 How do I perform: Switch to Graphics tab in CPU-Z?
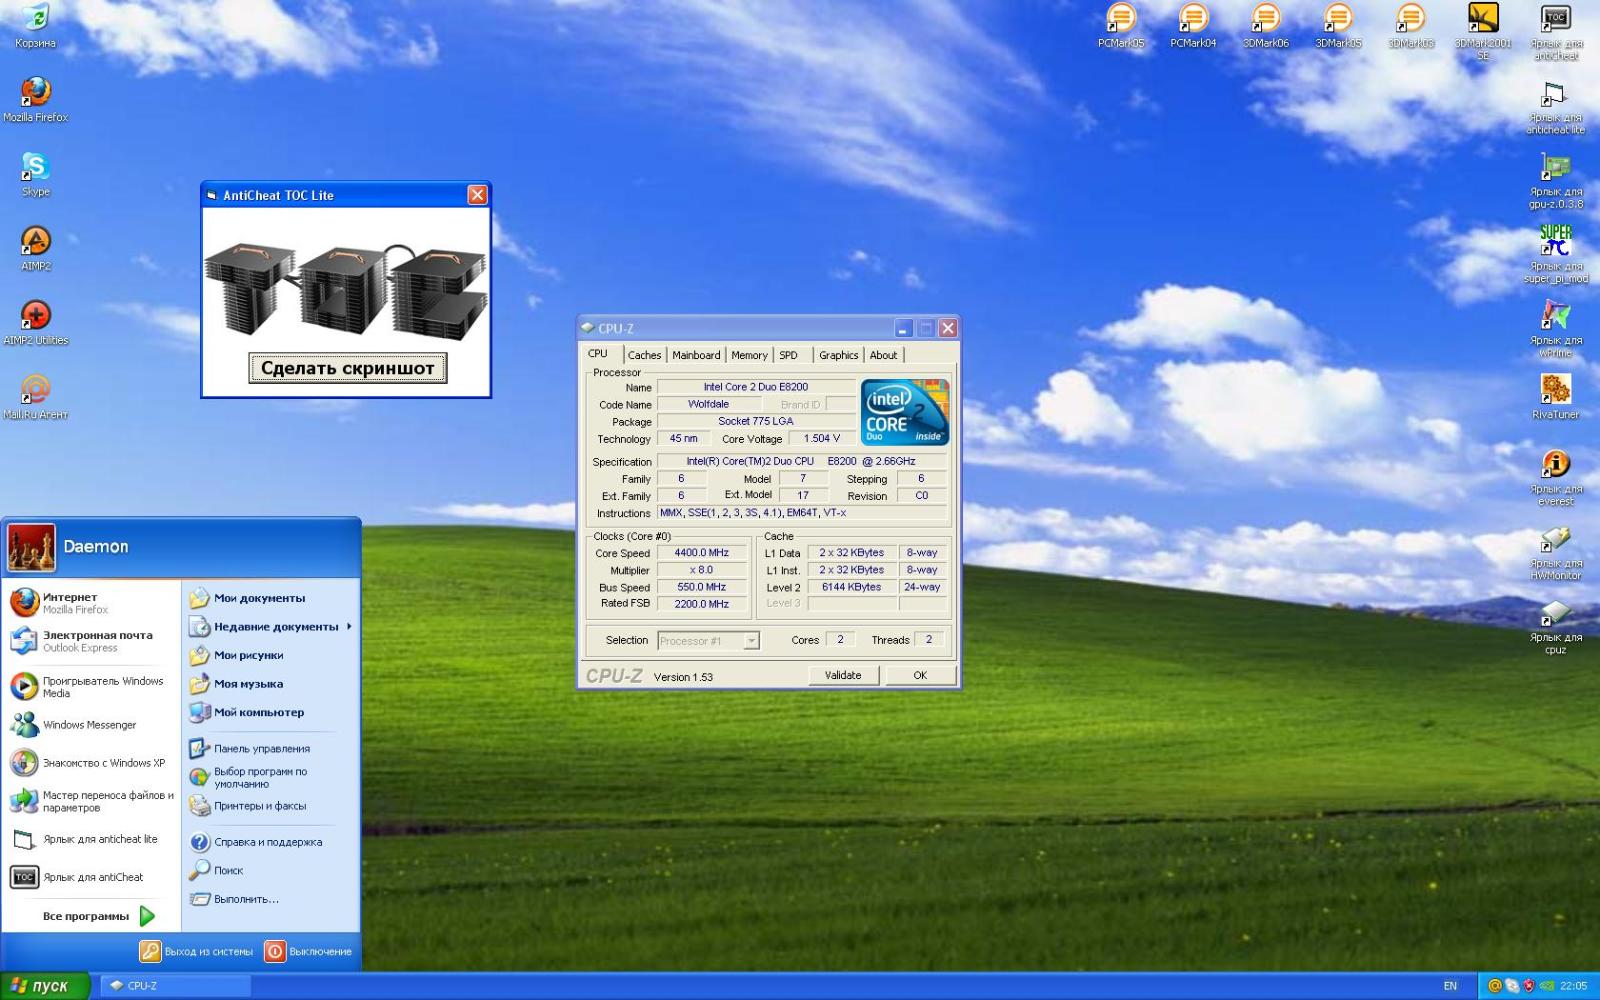tap(838, 355)
